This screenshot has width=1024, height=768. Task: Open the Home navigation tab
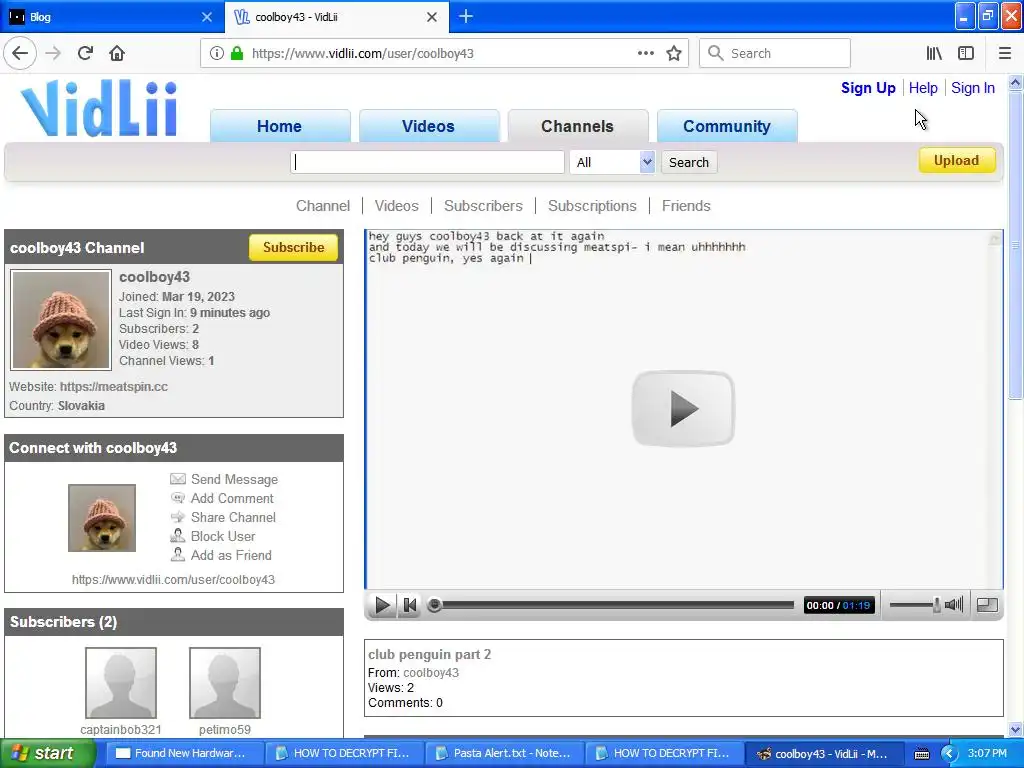[280, 126]
